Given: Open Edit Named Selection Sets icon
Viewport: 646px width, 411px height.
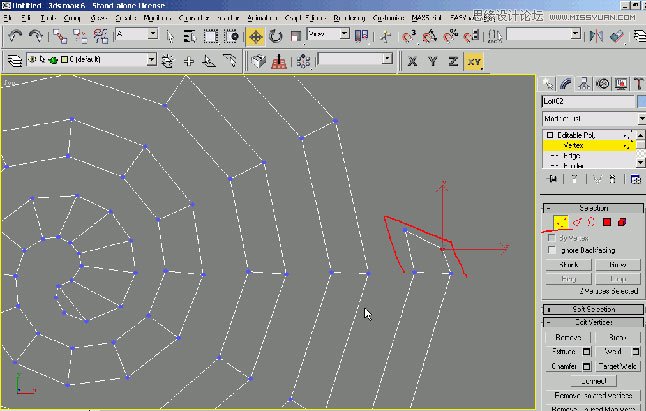Looking at the screenshot, I should click(x=495, y=36).
